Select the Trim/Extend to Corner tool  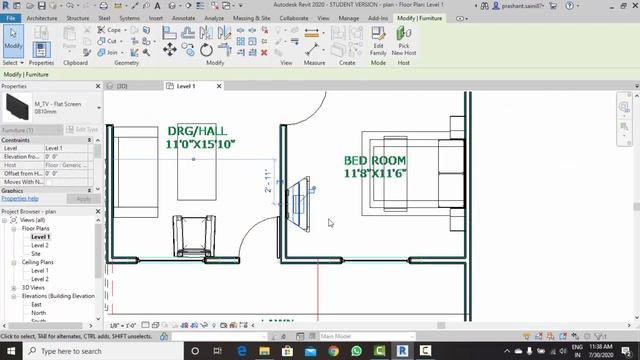(224, 50)
